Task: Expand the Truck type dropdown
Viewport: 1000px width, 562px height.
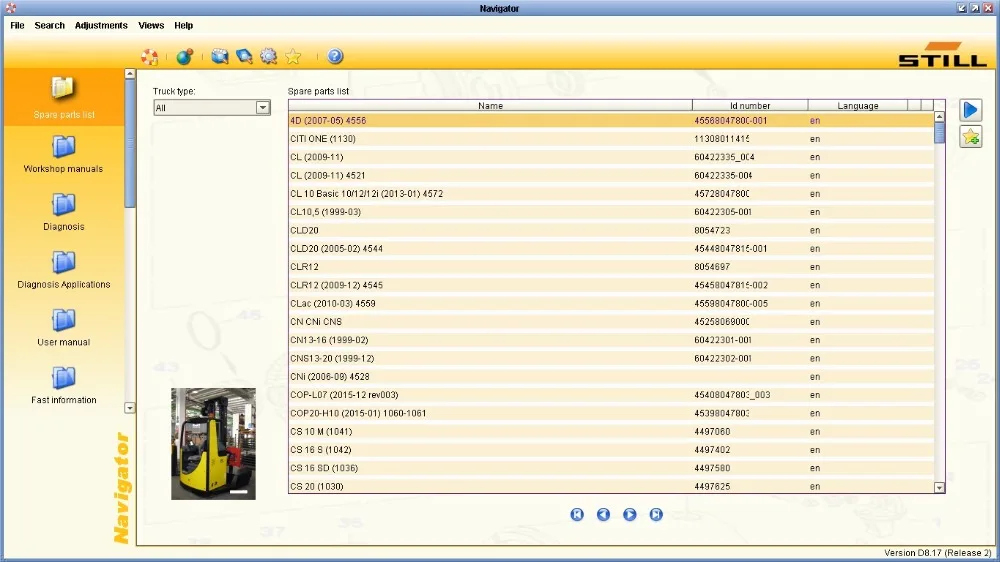Action: pyautogui.click(x=263, y=108)
